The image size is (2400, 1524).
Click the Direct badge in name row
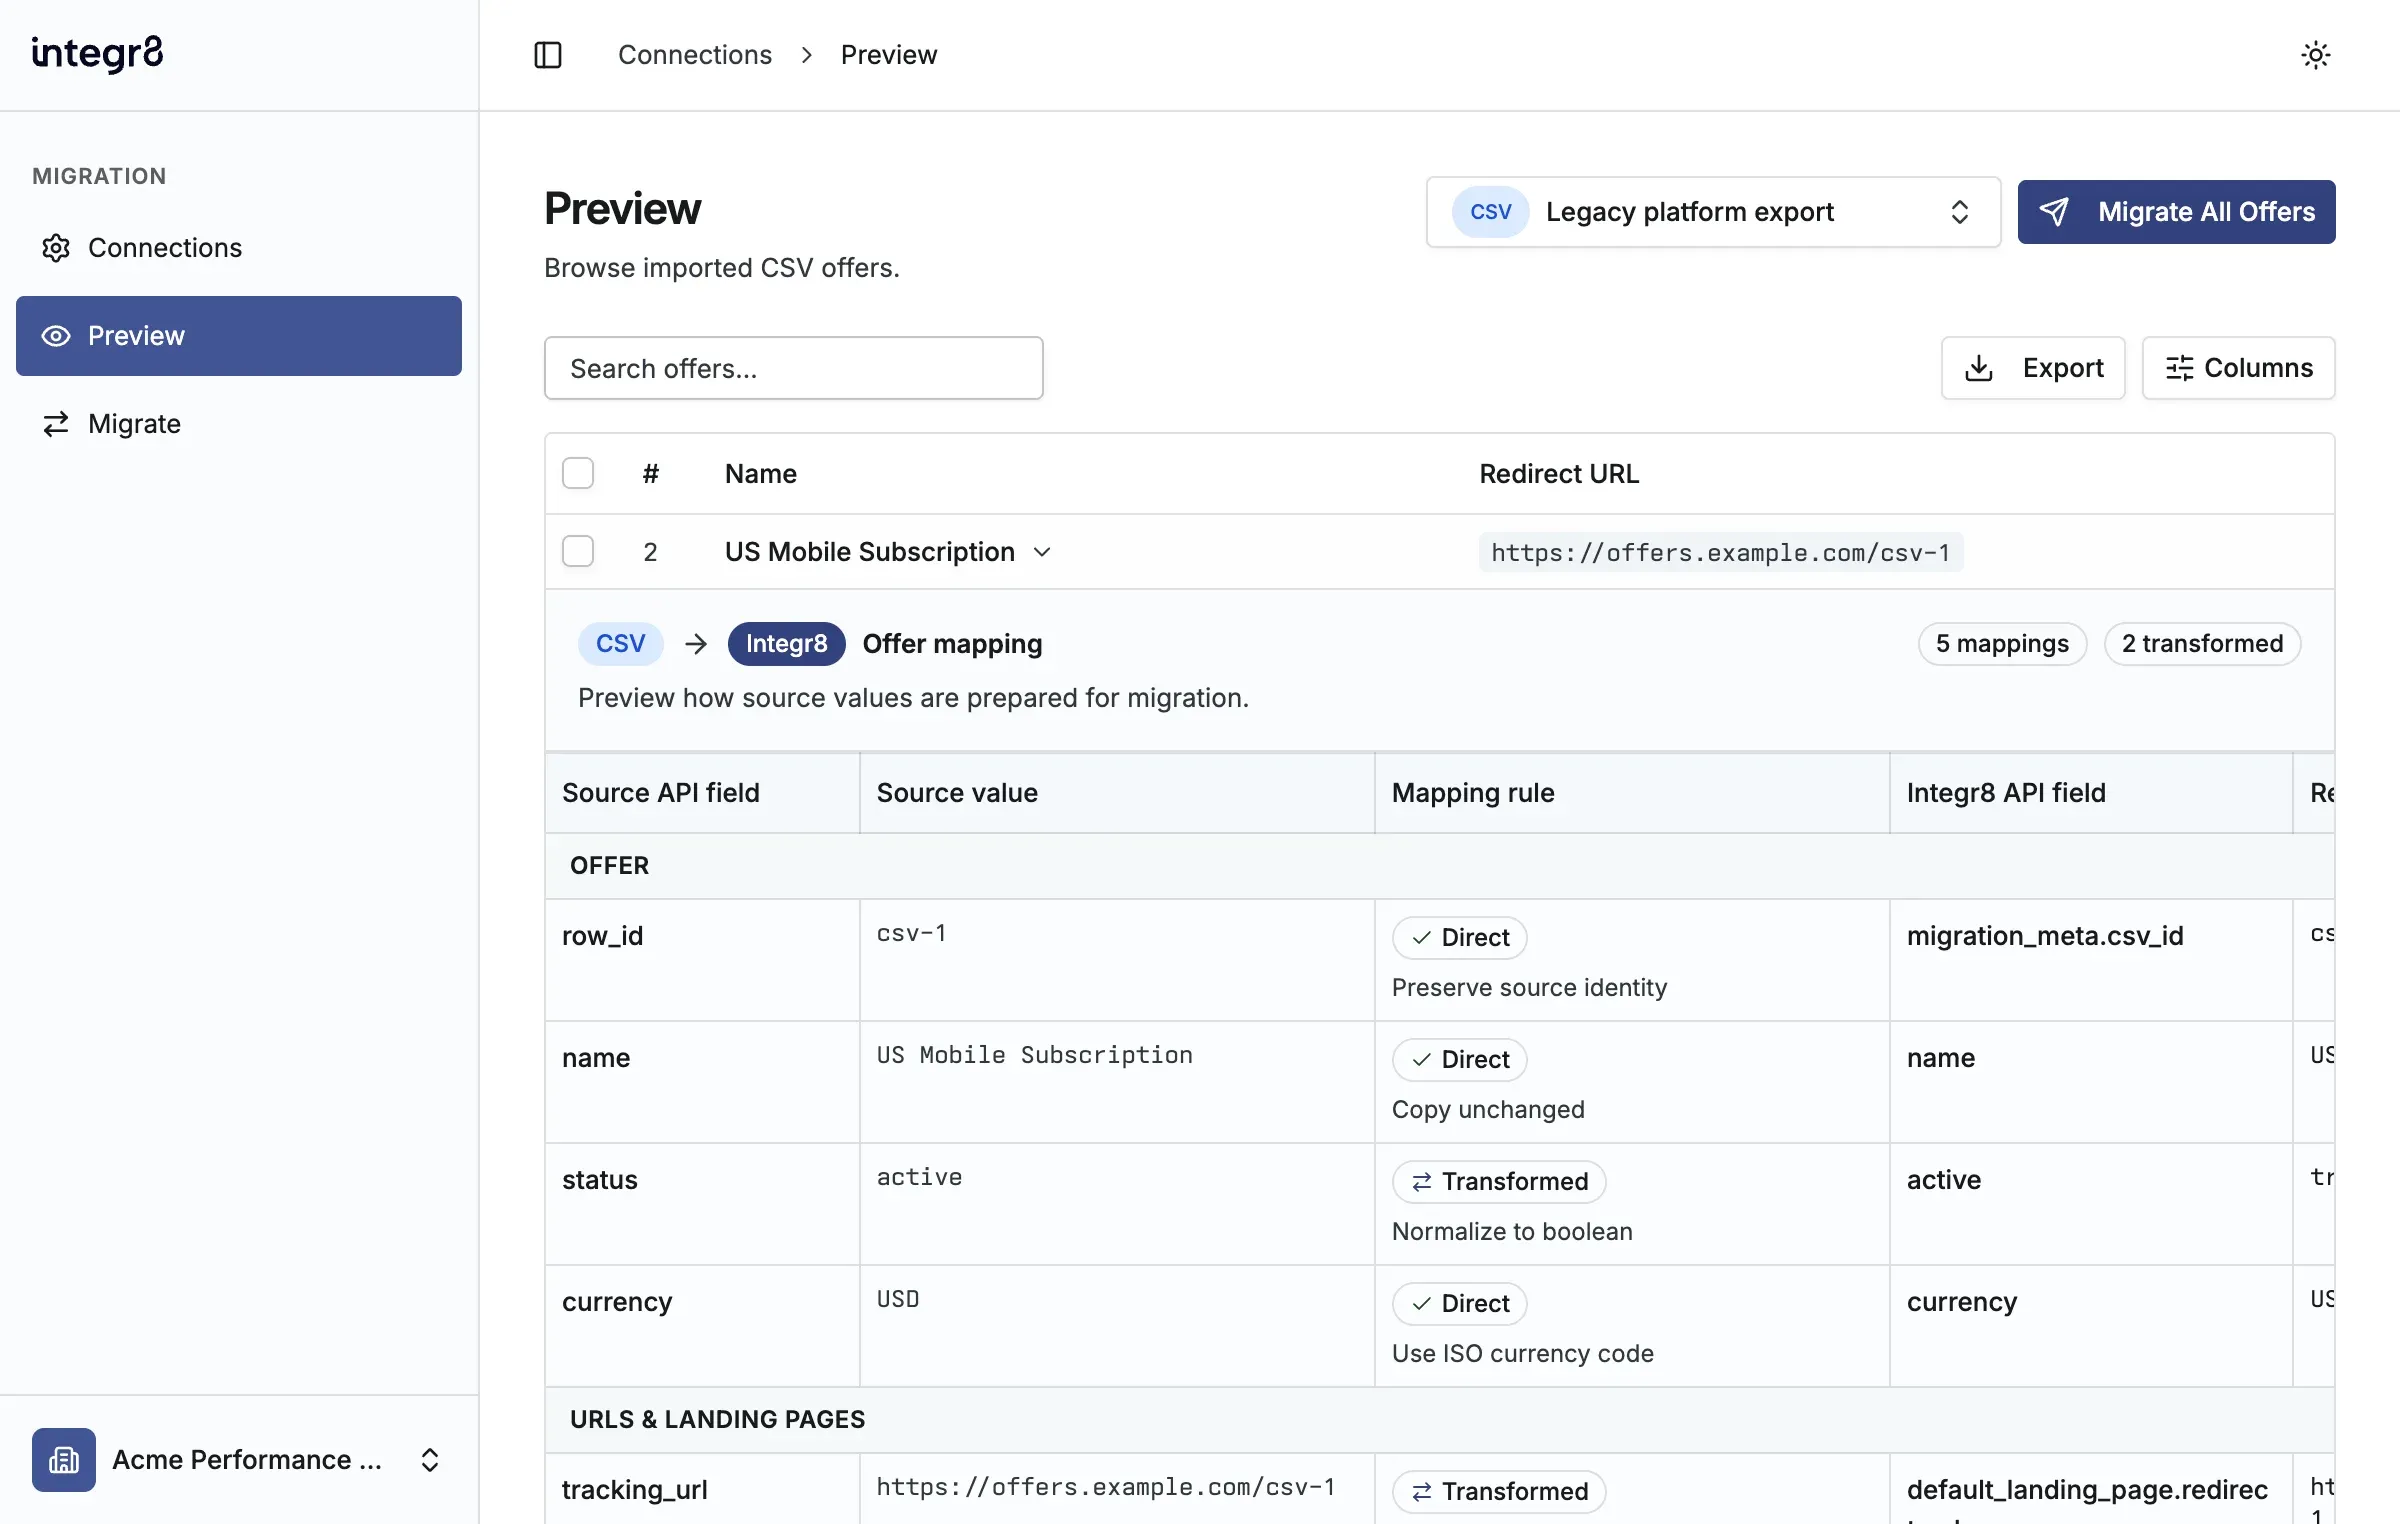click(x=1460, y=1060)
